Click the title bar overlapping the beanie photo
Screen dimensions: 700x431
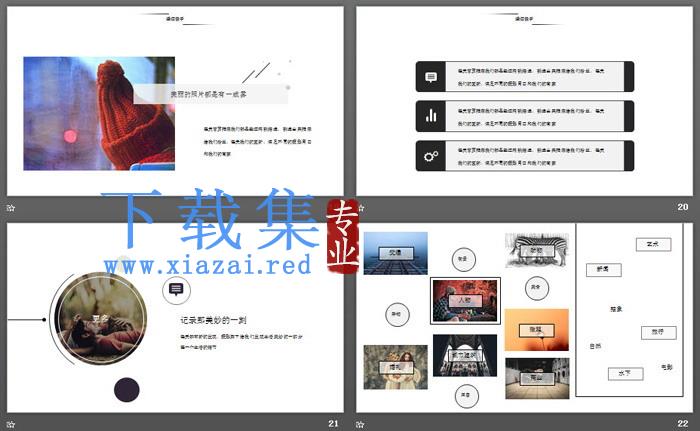click(211, 94)
